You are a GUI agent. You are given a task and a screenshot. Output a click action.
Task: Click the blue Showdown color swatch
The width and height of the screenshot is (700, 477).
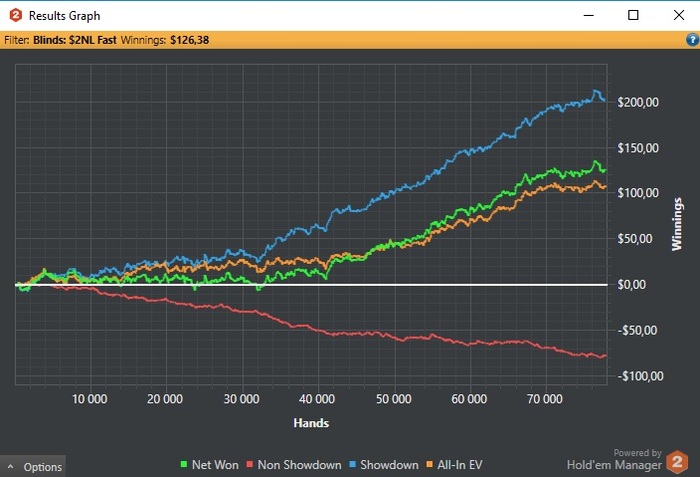(353, 464)
